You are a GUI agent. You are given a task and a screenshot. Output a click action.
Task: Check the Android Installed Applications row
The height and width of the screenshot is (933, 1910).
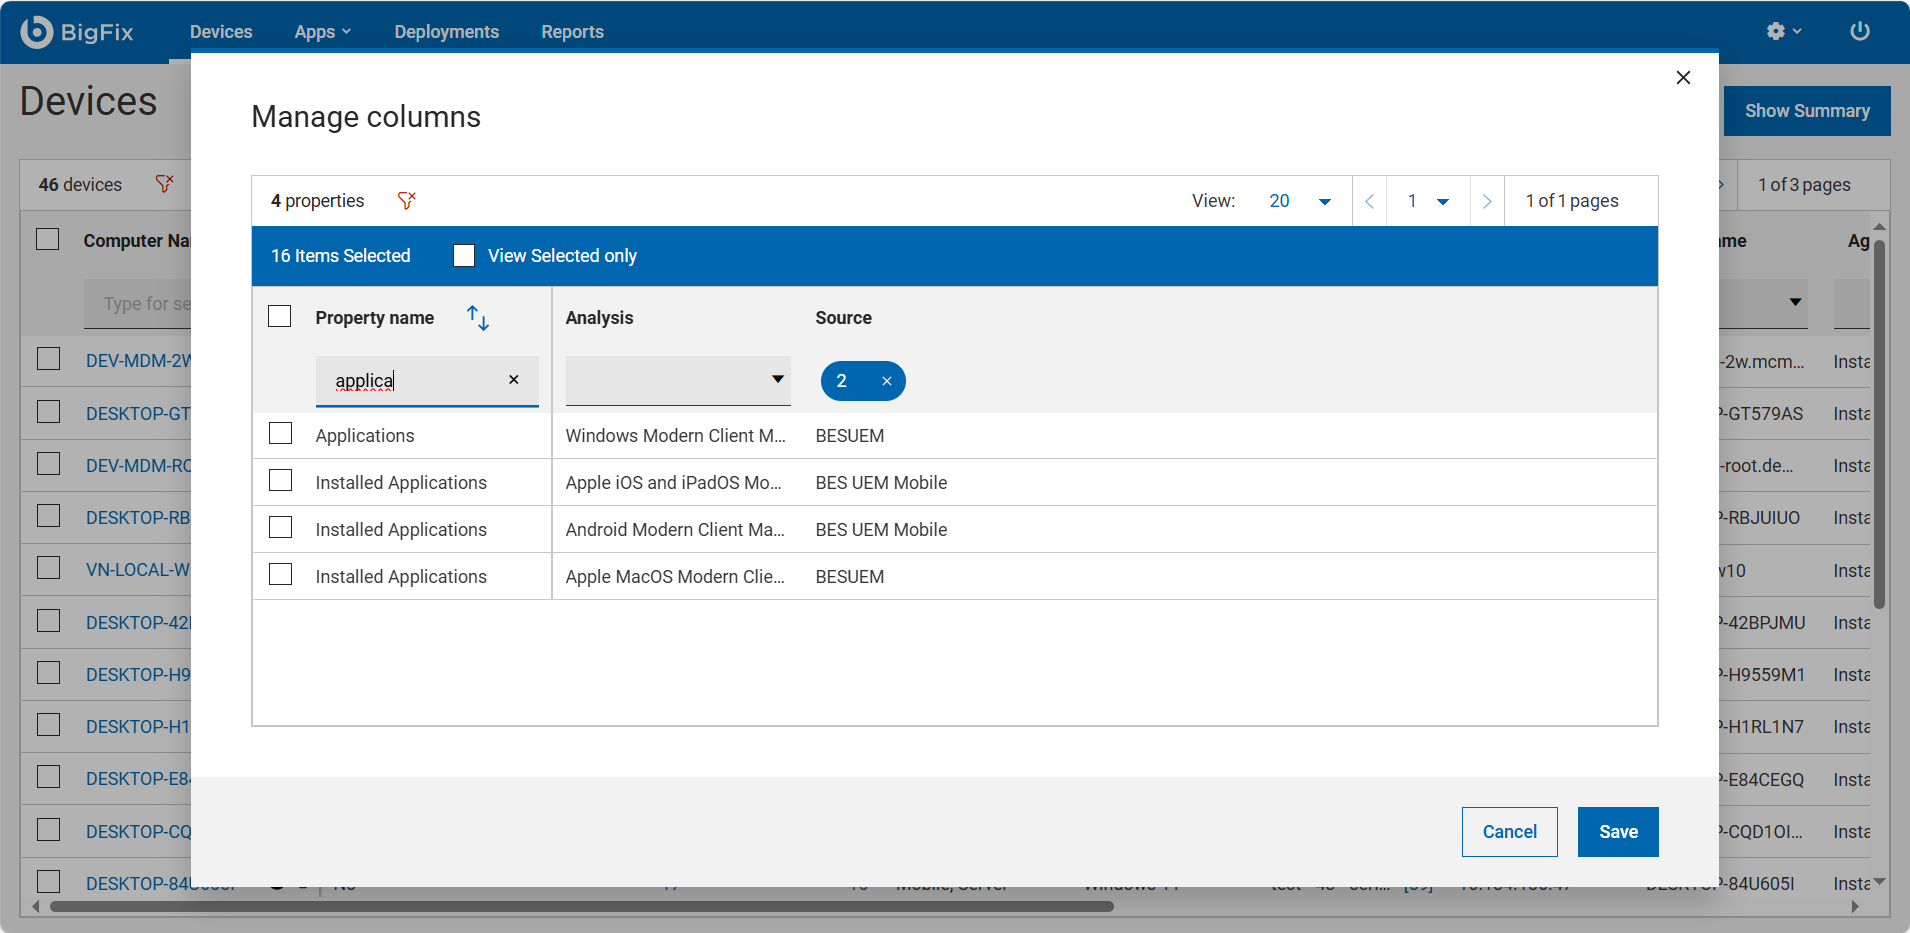point(281,528)
